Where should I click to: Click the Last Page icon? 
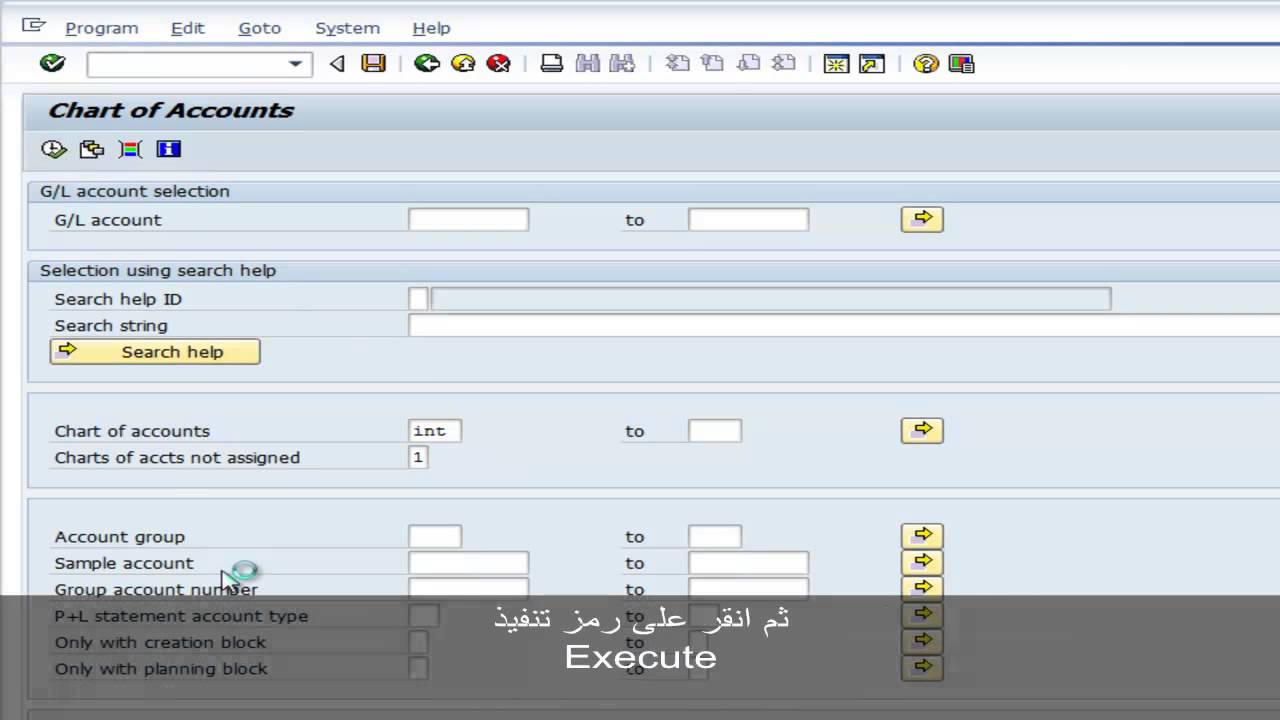coord(784,63)
